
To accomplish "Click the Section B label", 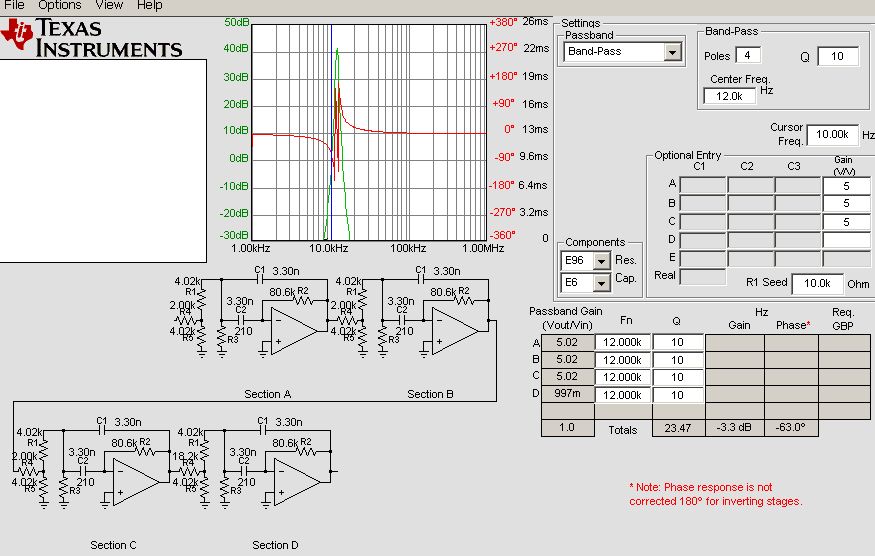I will (x=430, y=394).
